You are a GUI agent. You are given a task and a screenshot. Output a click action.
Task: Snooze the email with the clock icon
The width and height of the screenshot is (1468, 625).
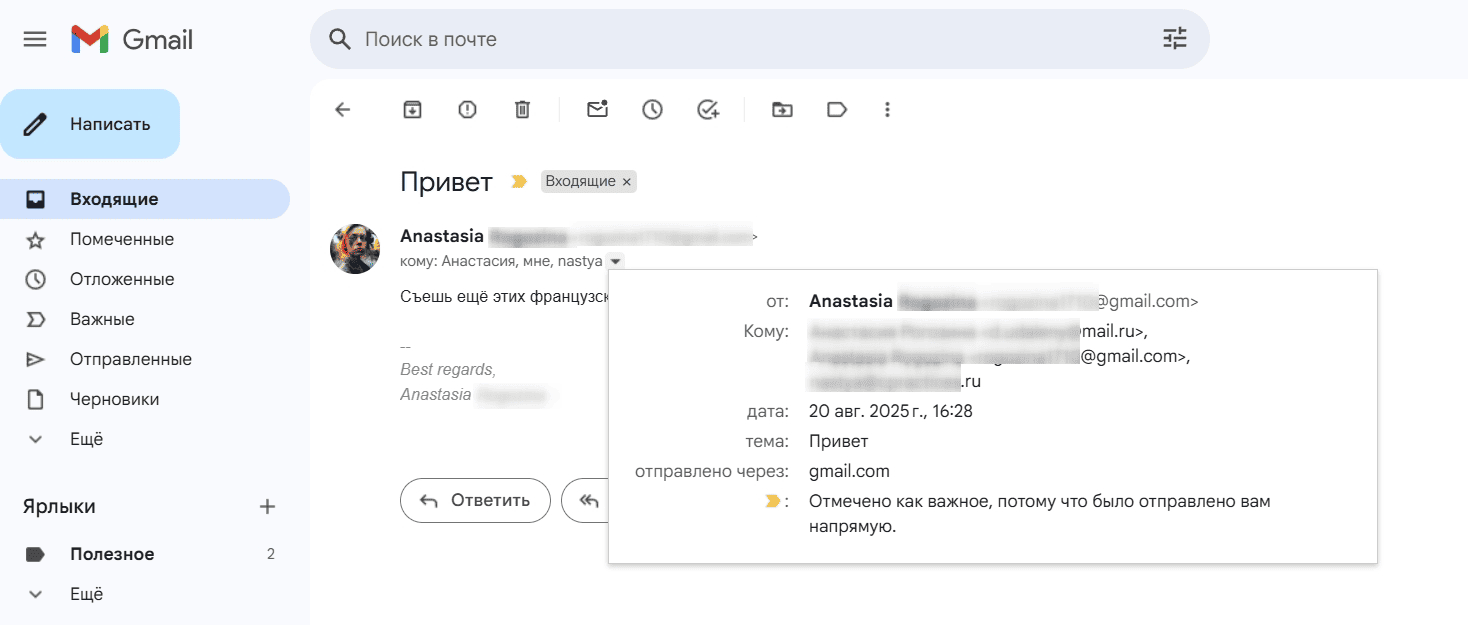(653, 110)
